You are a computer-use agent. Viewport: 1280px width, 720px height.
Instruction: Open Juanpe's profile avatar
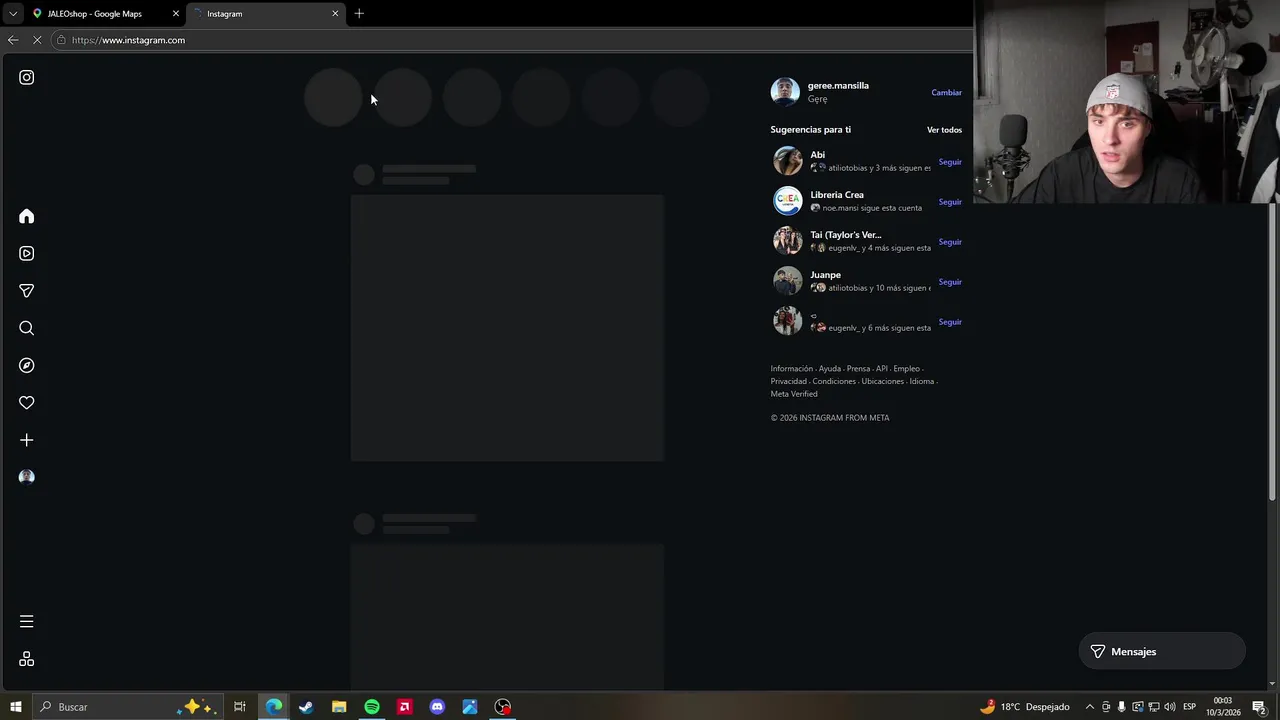pyautogui.click(x=788, y=281)
